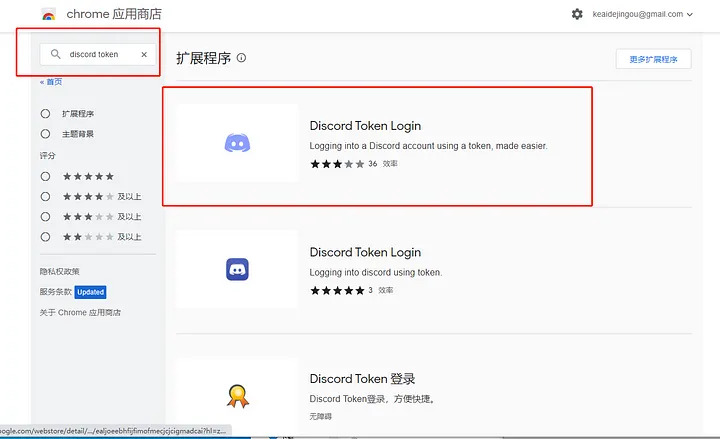The image size is (720, 439).
Task: Click the first Discord Token Login logo
Action: pos(237,143)
